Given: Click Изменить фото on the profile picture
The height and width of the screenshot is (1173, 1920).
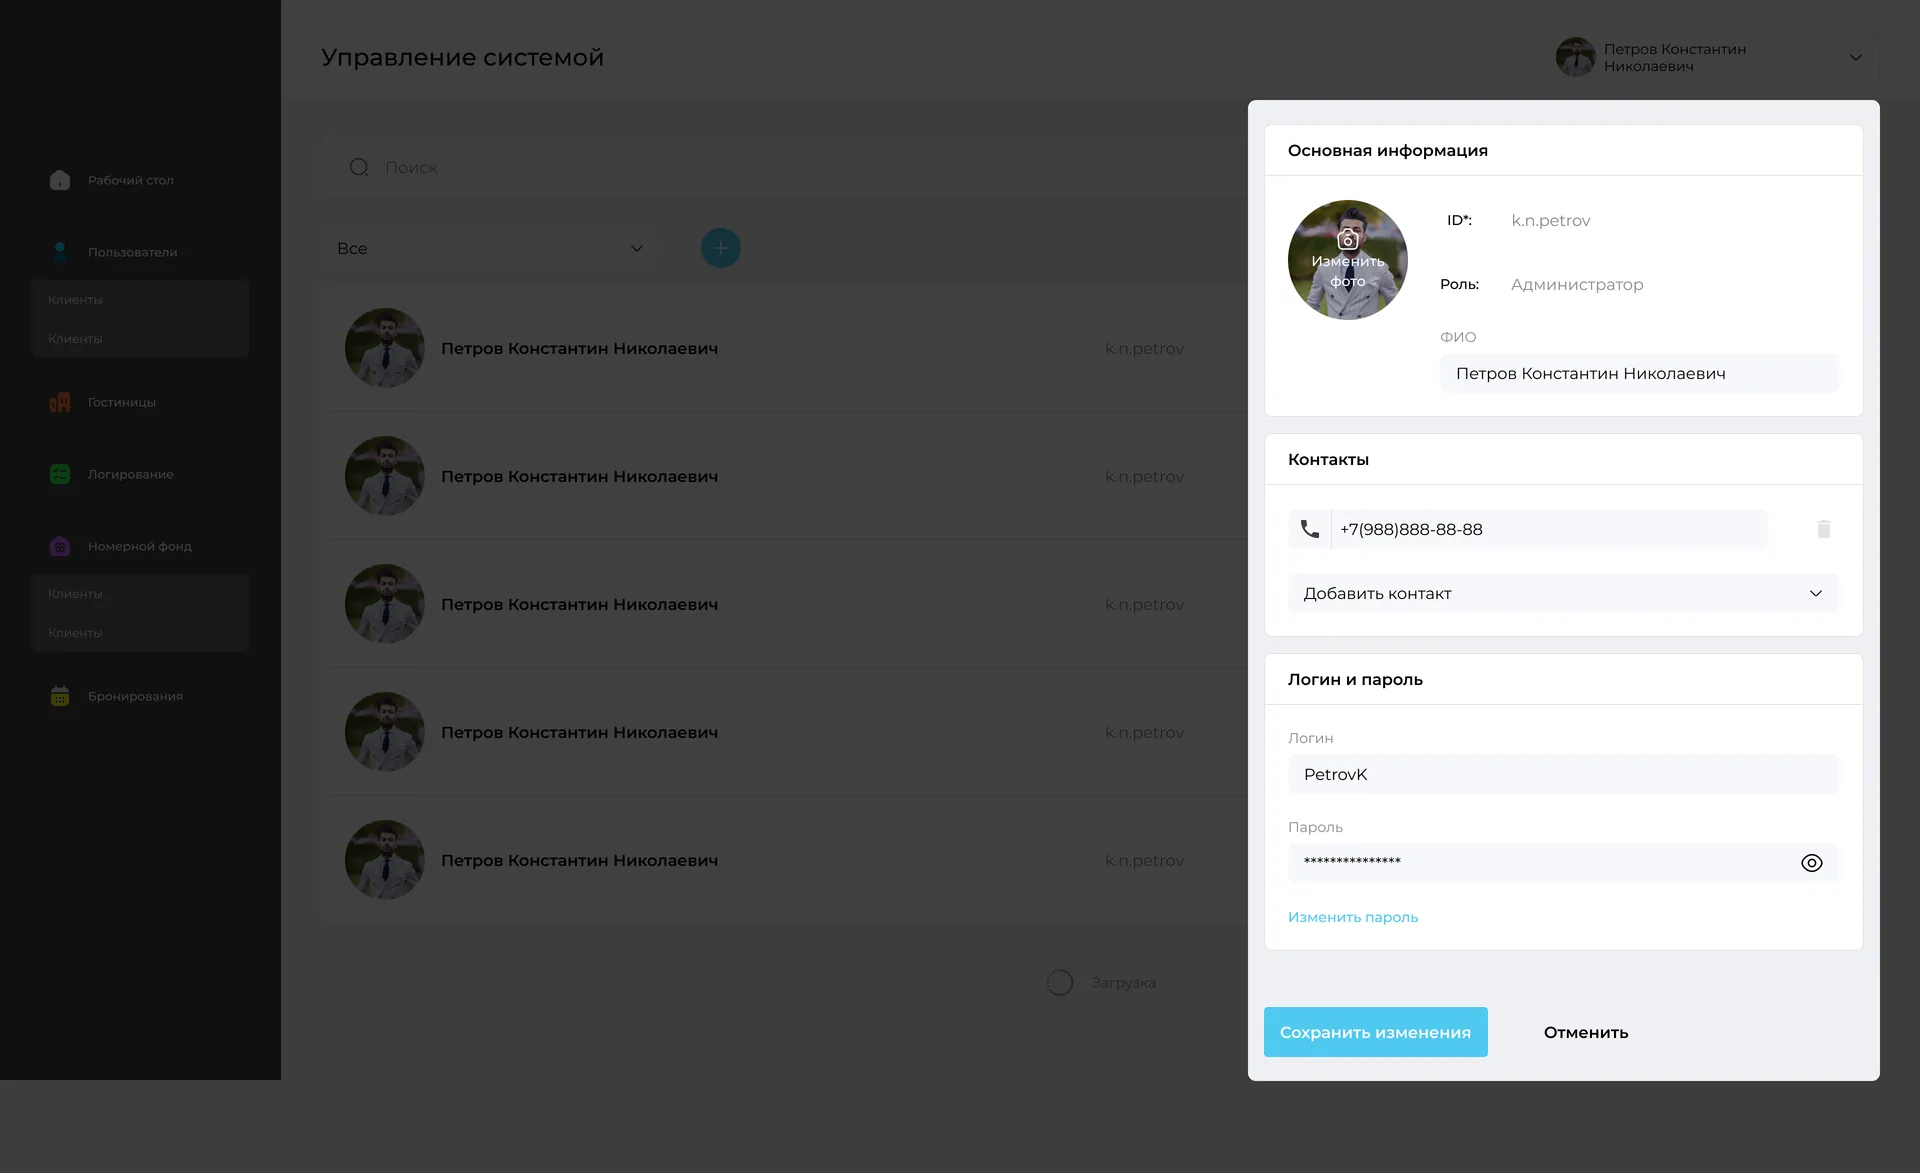Looking at the screenshot, I should [1348, 271].
